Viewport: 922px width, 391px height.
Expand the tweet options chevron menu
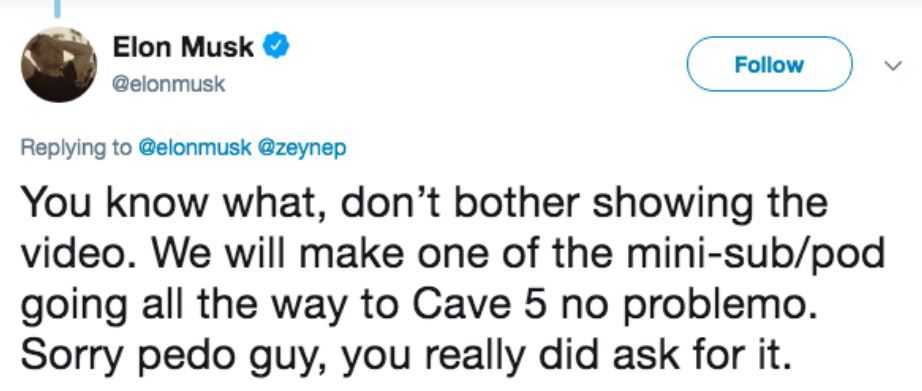(x=893, y=66)
